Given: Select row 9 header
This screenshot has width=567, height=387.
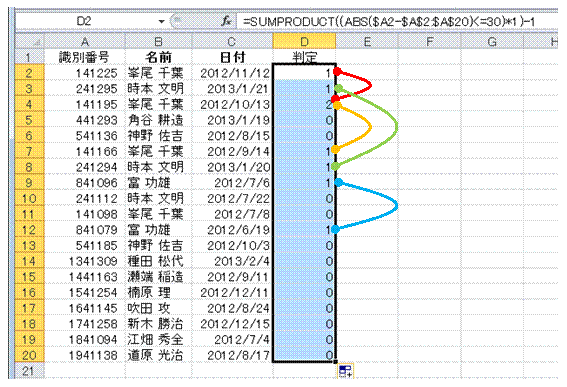Looking at the screenshot, I should point(29,183).
